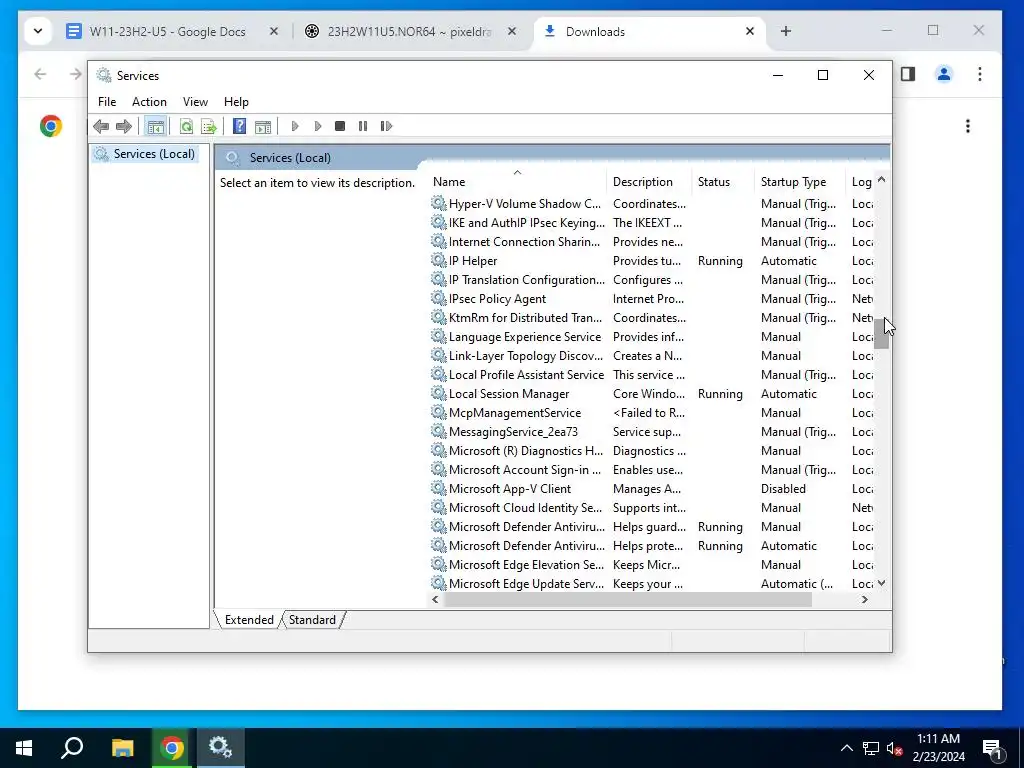Switch to the Extended tab

(x=249, y=620)
